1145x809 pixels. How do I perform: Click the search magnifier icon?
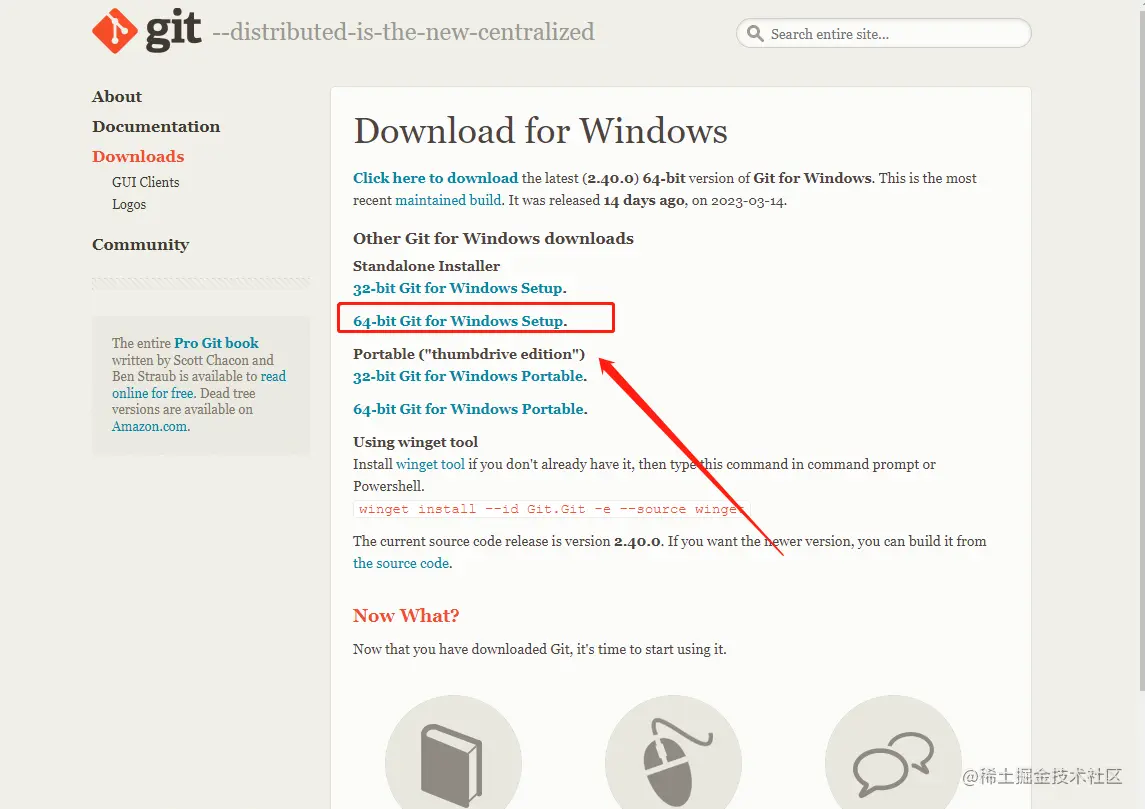click(755, 34)
